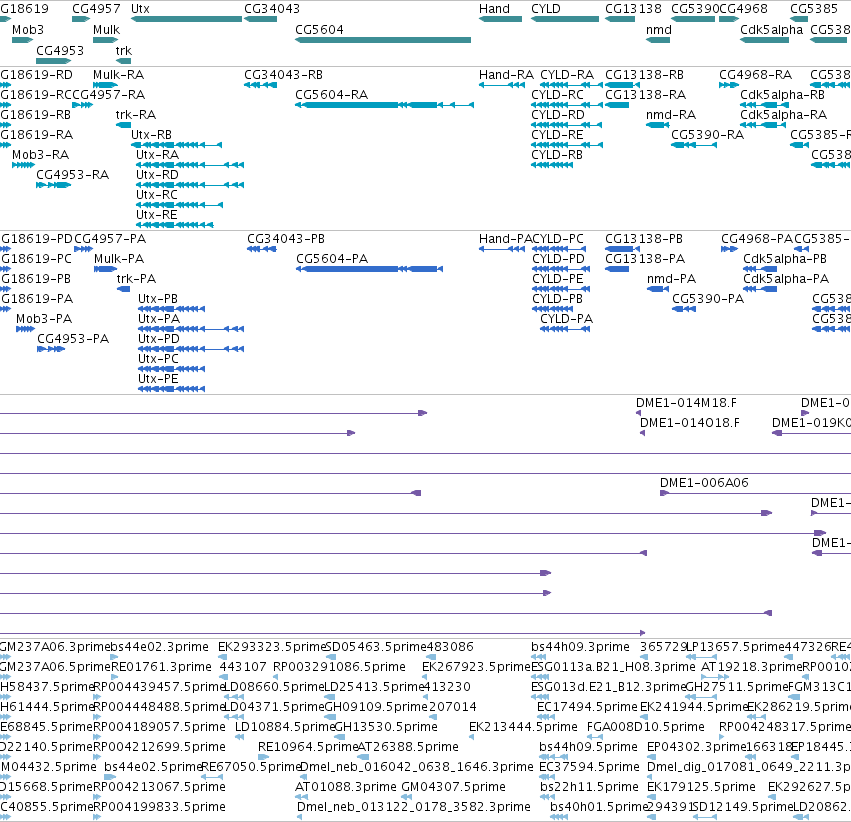This screenshot has height=822, width=851.
Task: Click protein Utx-PB
Action: (x=172, y=309)
